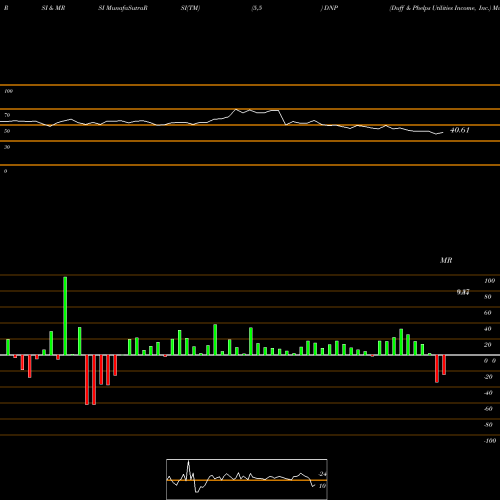Click the end point of the RSI line
500x500 pixels.
pos(443,133)
